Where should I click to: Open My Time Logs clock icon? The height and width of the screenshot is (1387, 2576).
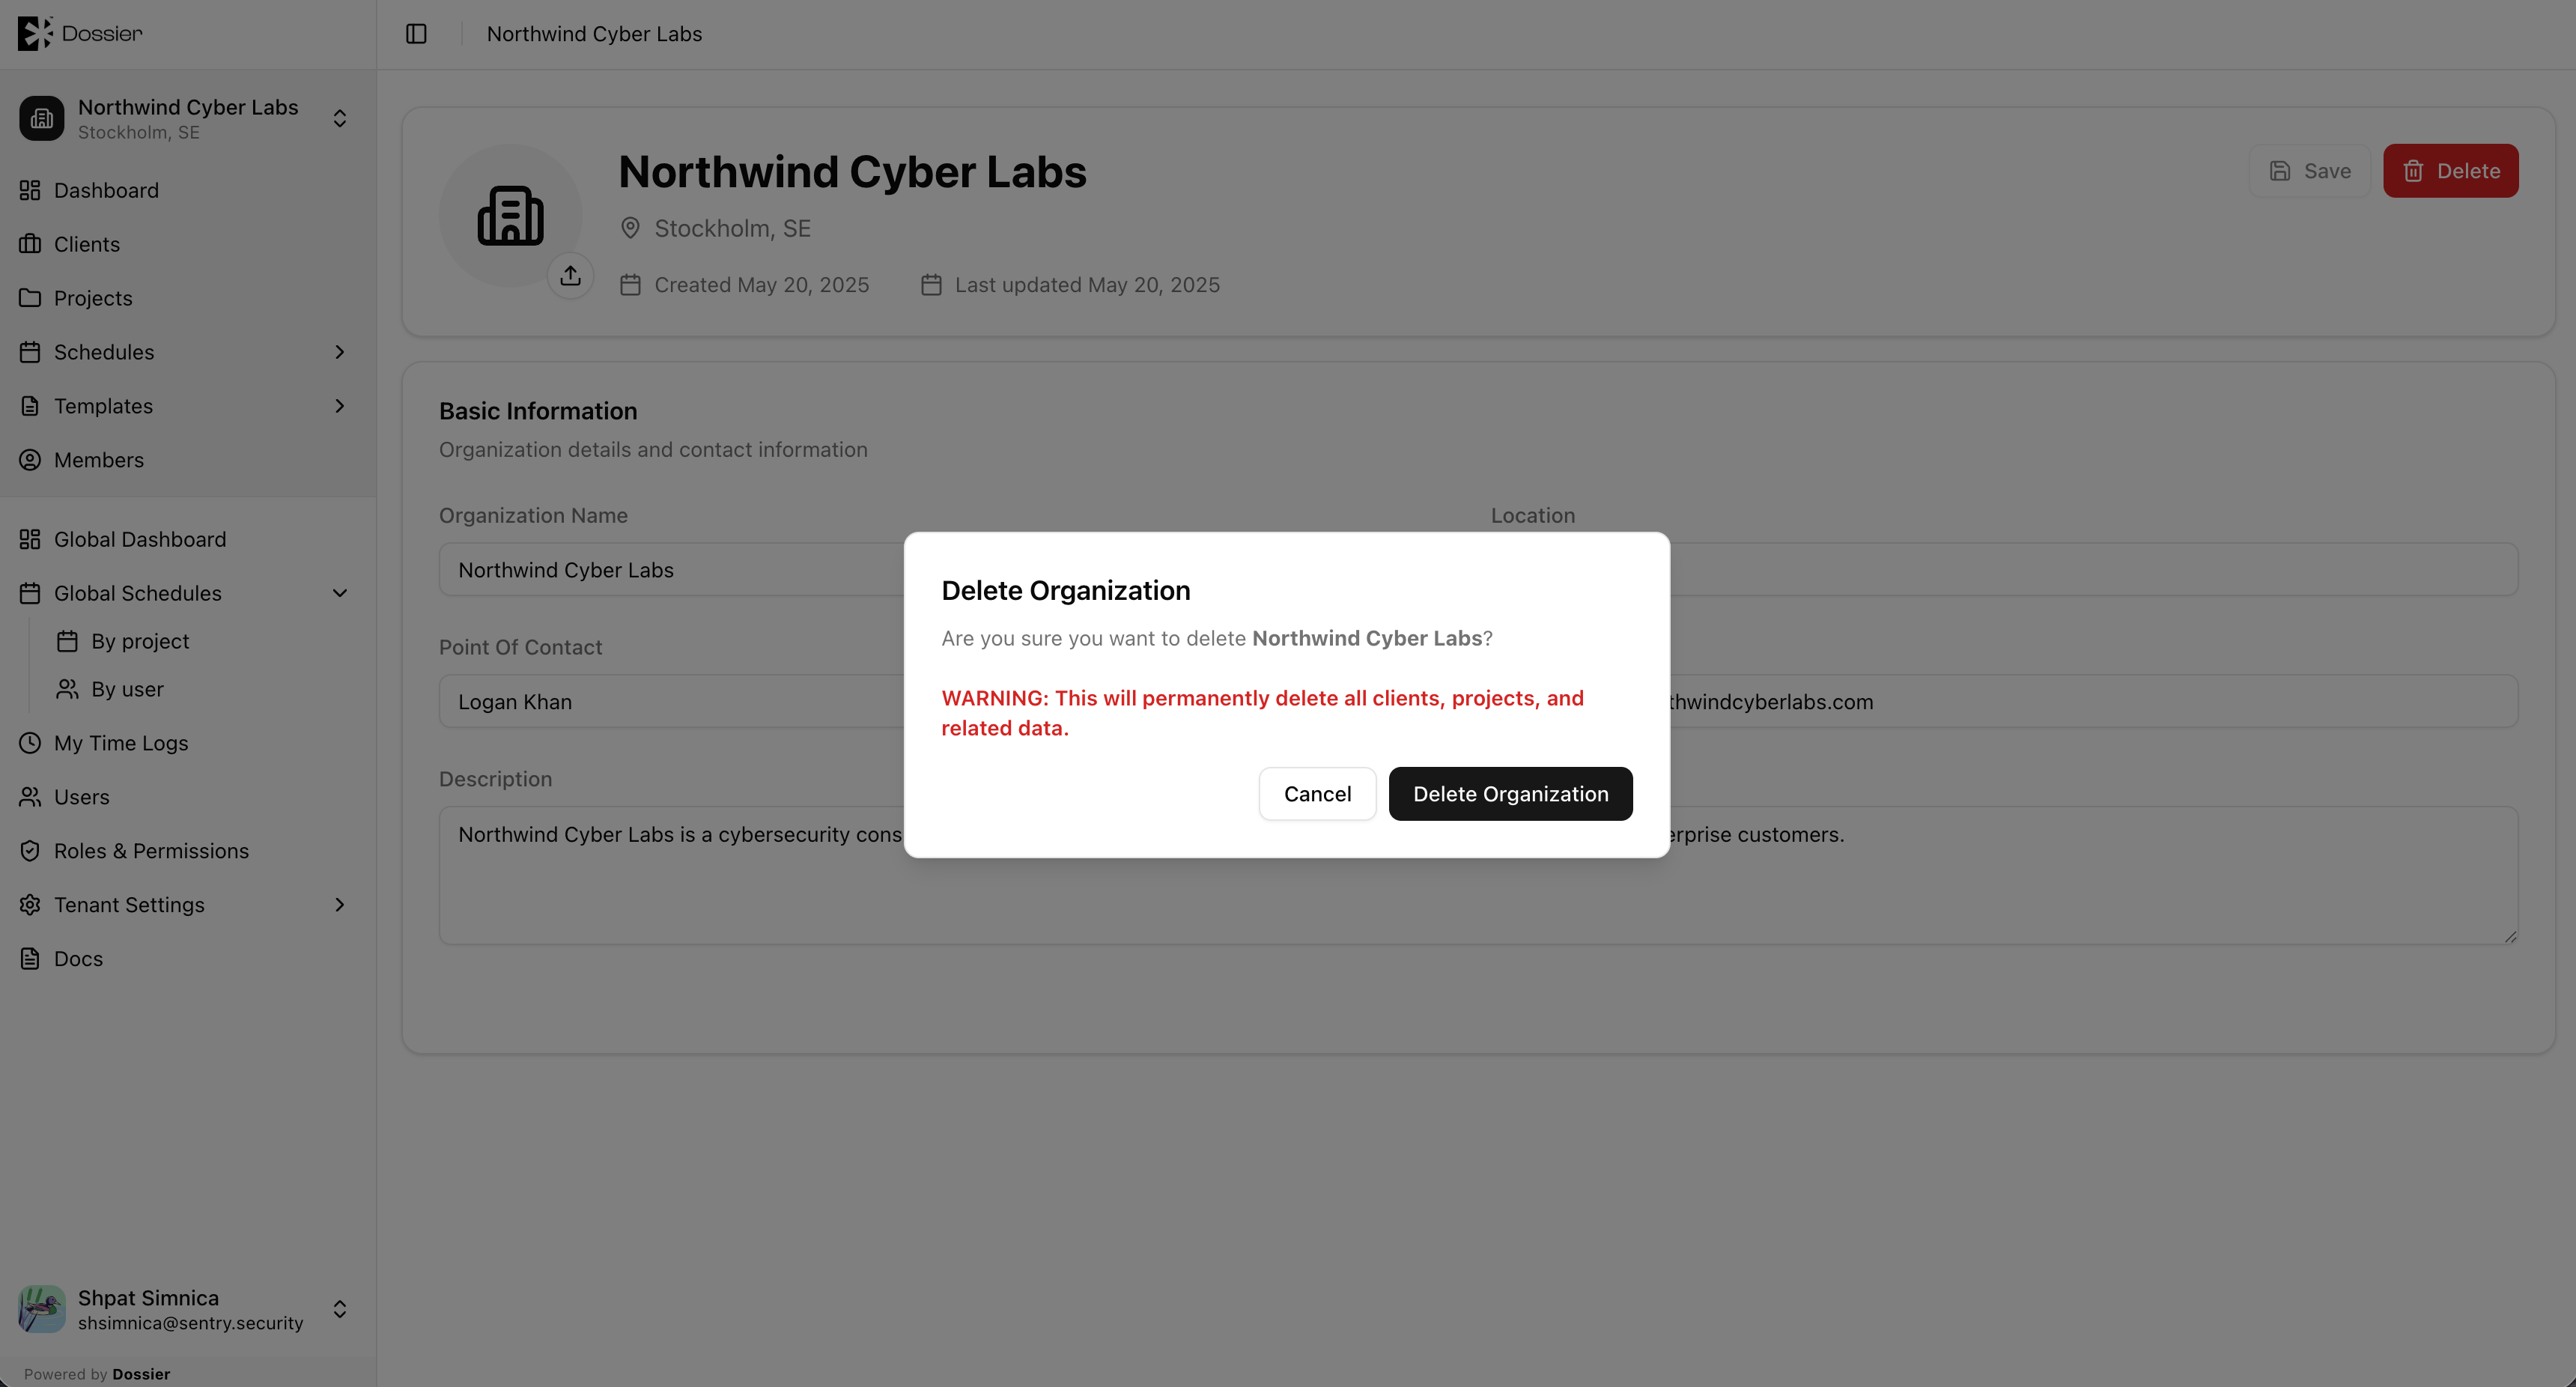click(30, 743)
